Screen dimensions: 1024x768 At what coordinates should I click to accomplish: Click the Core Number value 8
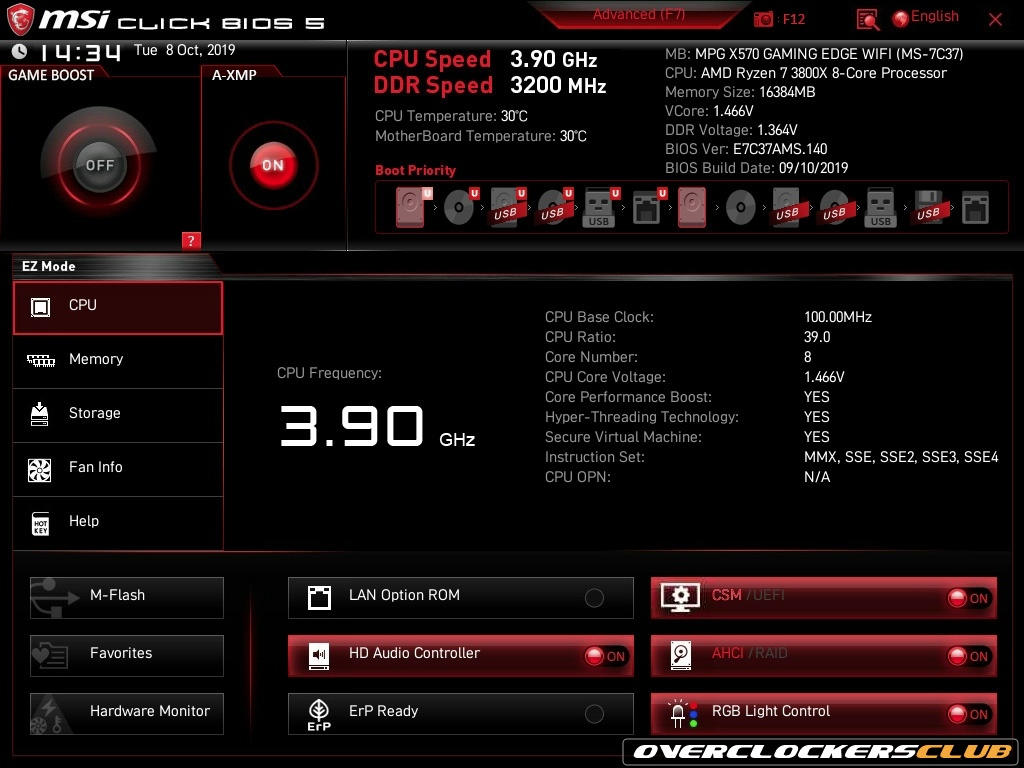(808, 357)
